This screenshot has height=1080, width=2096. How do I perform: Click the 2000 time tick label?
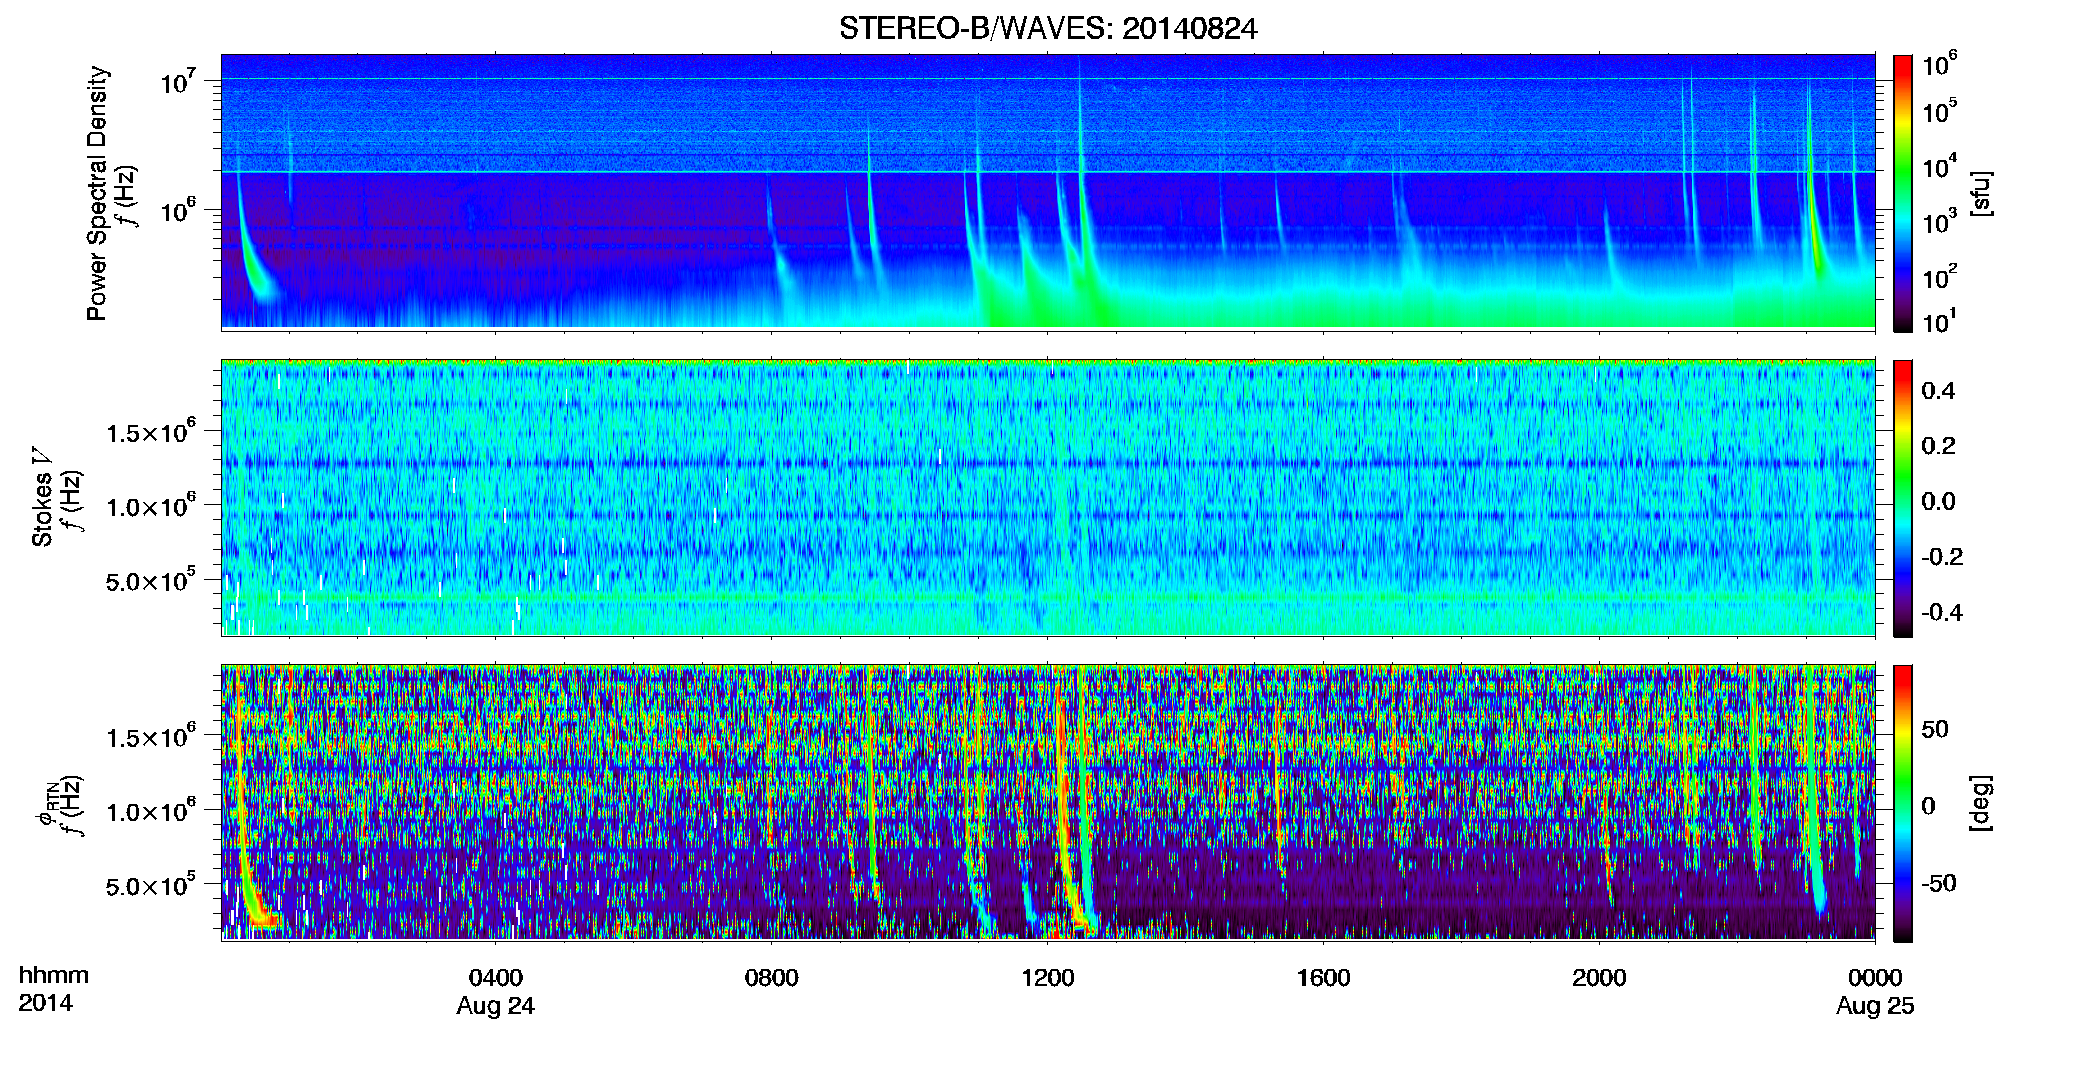click(x=1599, y=977)
